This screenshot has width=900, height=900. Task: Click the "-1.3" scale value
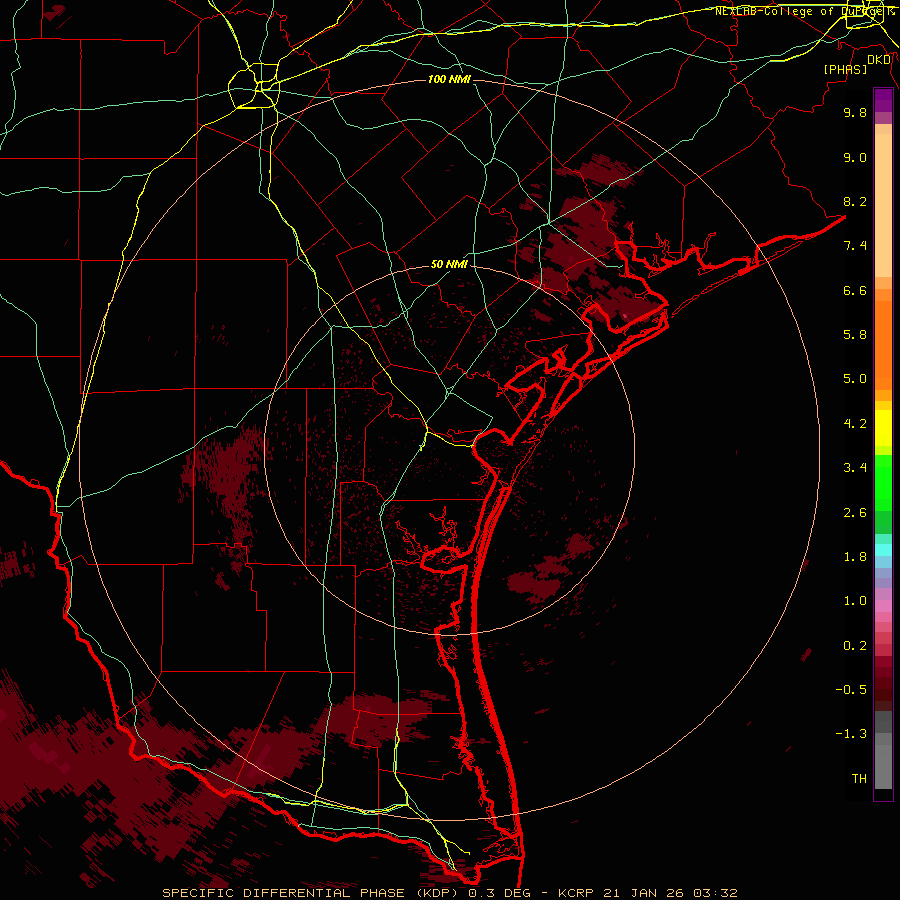click(x=851, y=734)
